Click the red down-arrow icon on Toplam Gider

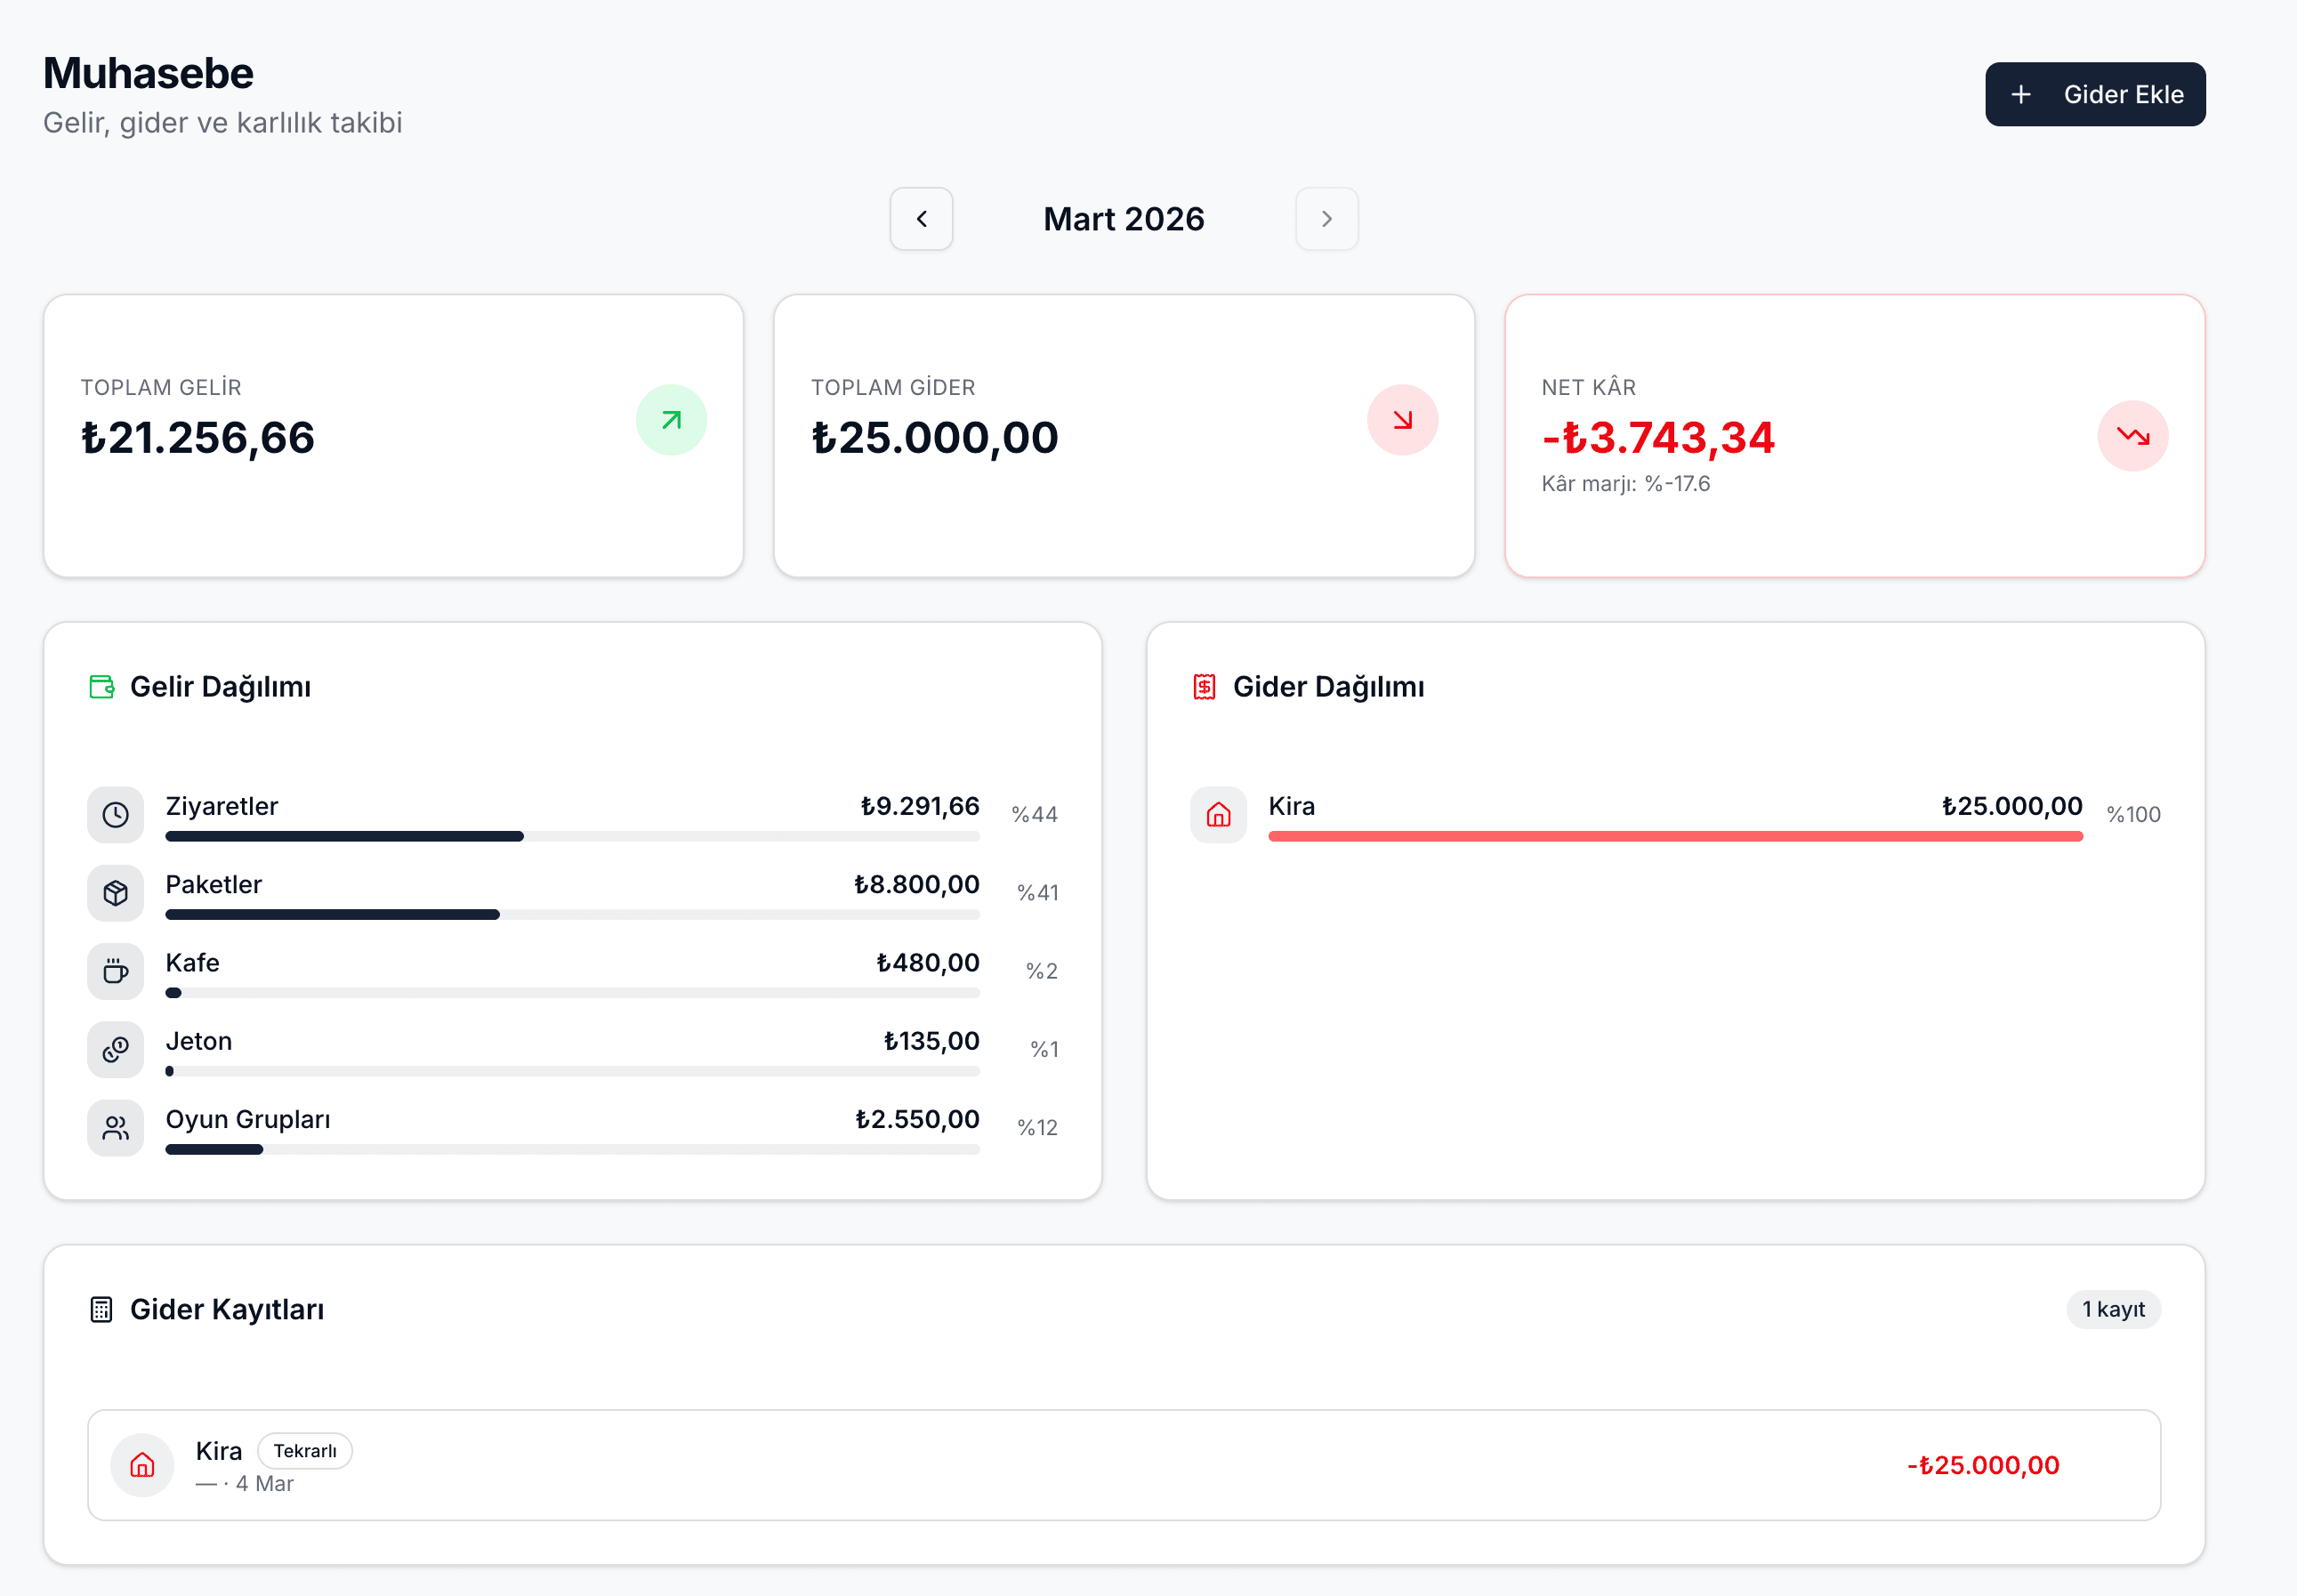tap(1402, 420)
